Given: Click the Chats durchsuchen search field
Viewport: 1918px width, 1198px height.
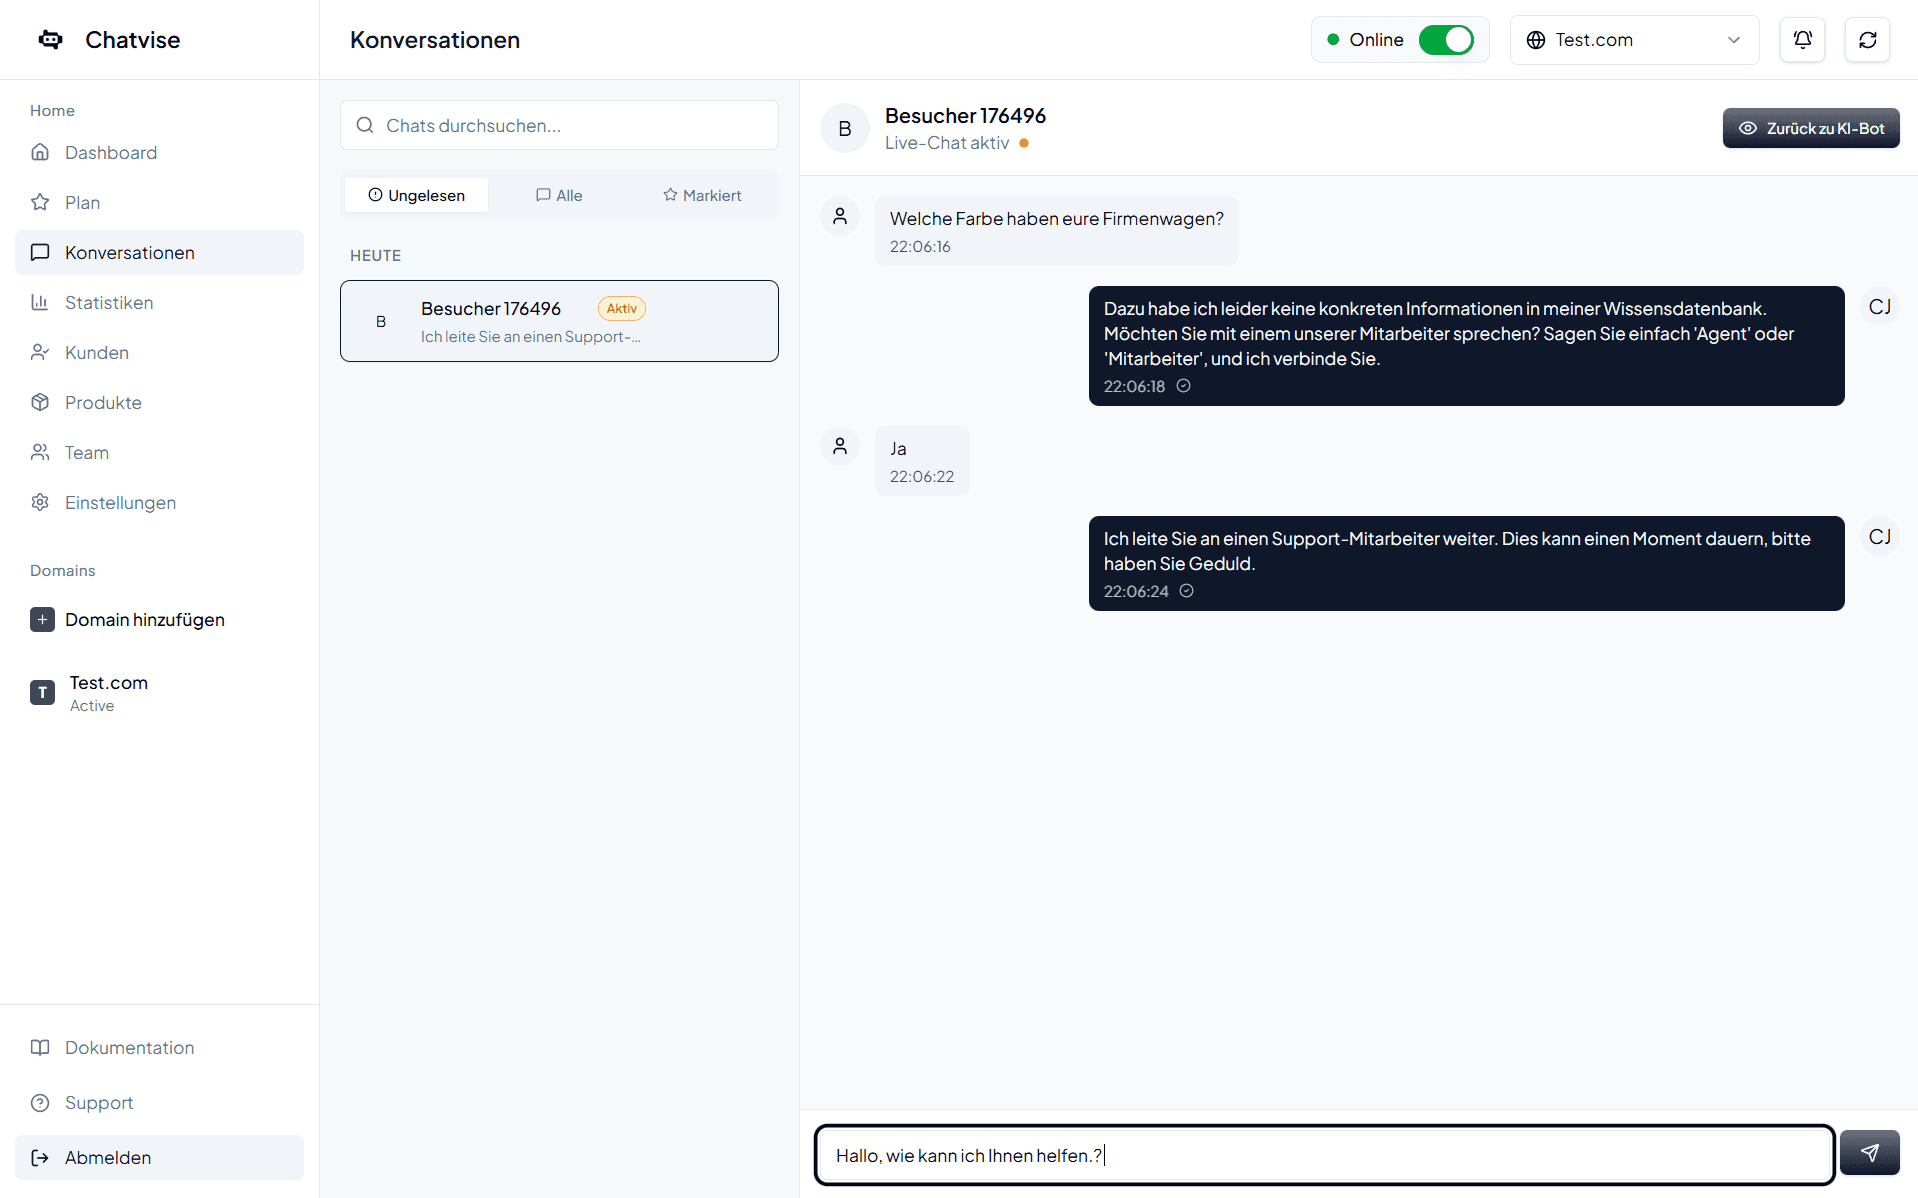Looking at the screenshot, I should click(559, 125).
